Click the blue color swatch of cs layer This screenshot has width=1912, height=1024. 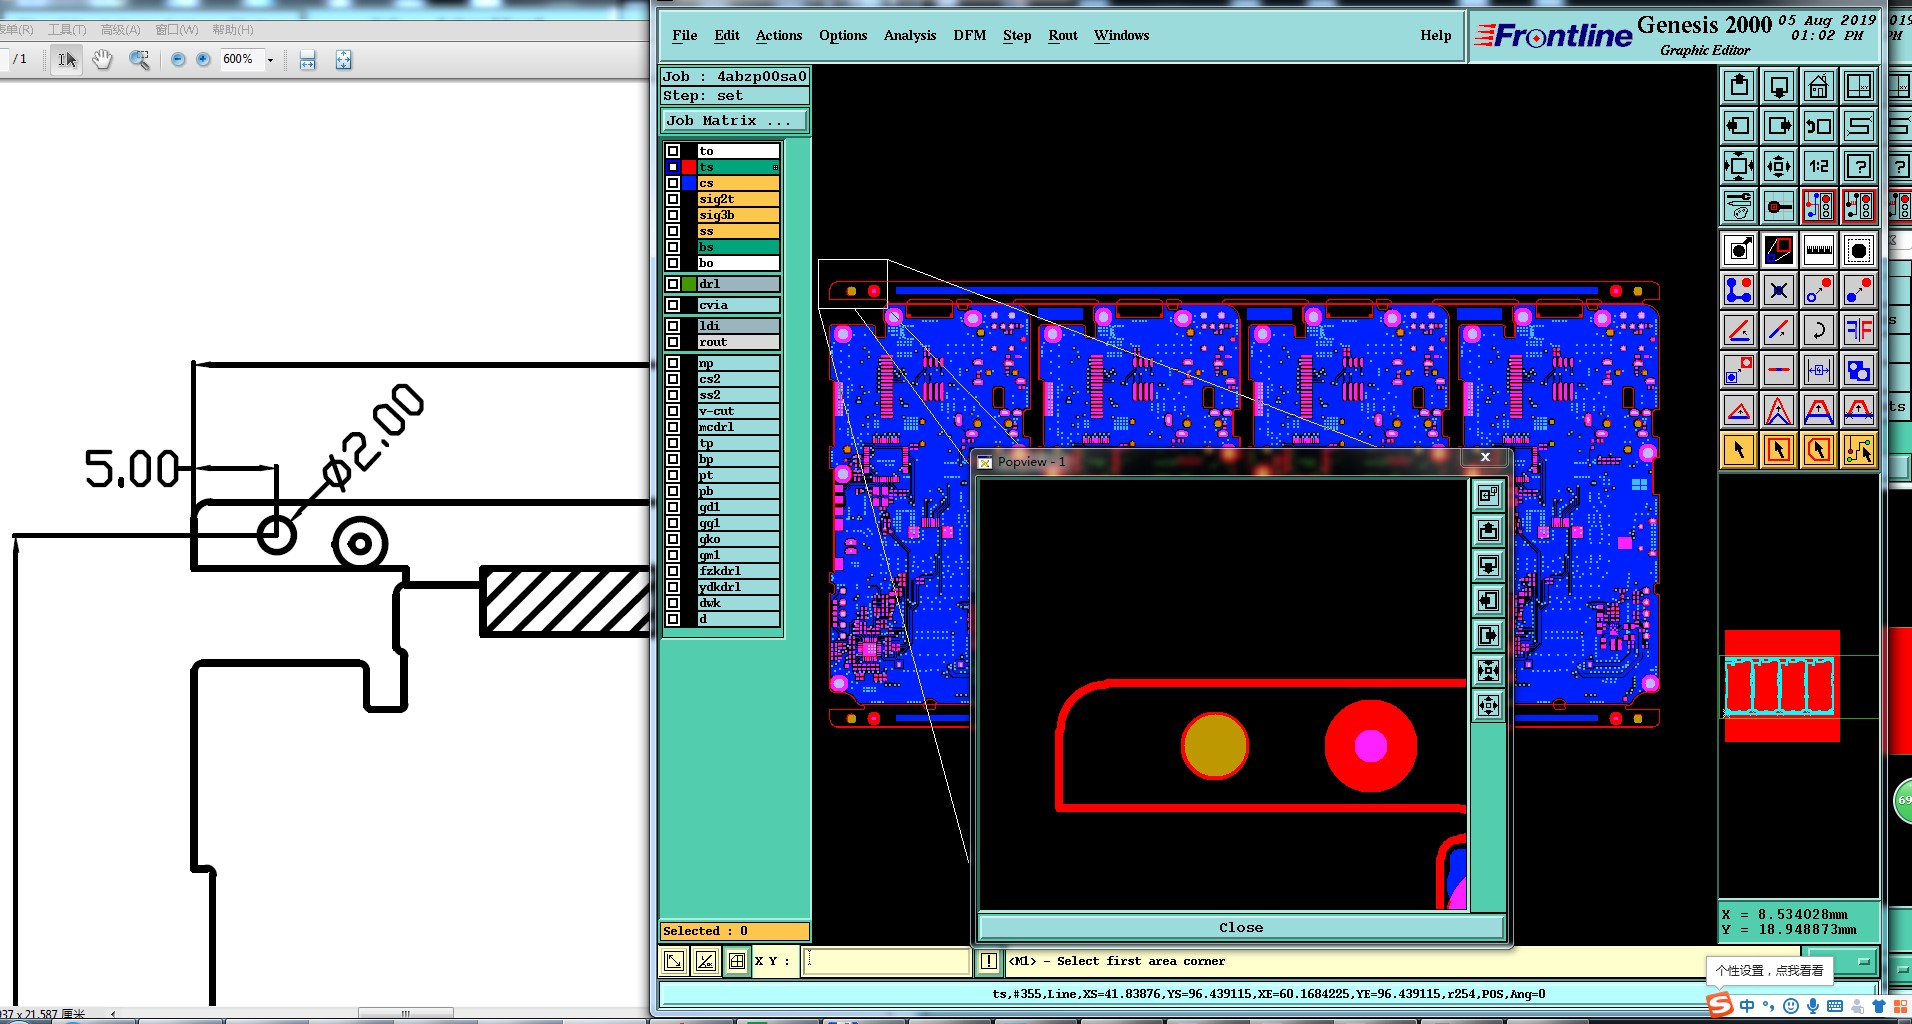click(689, 183)
